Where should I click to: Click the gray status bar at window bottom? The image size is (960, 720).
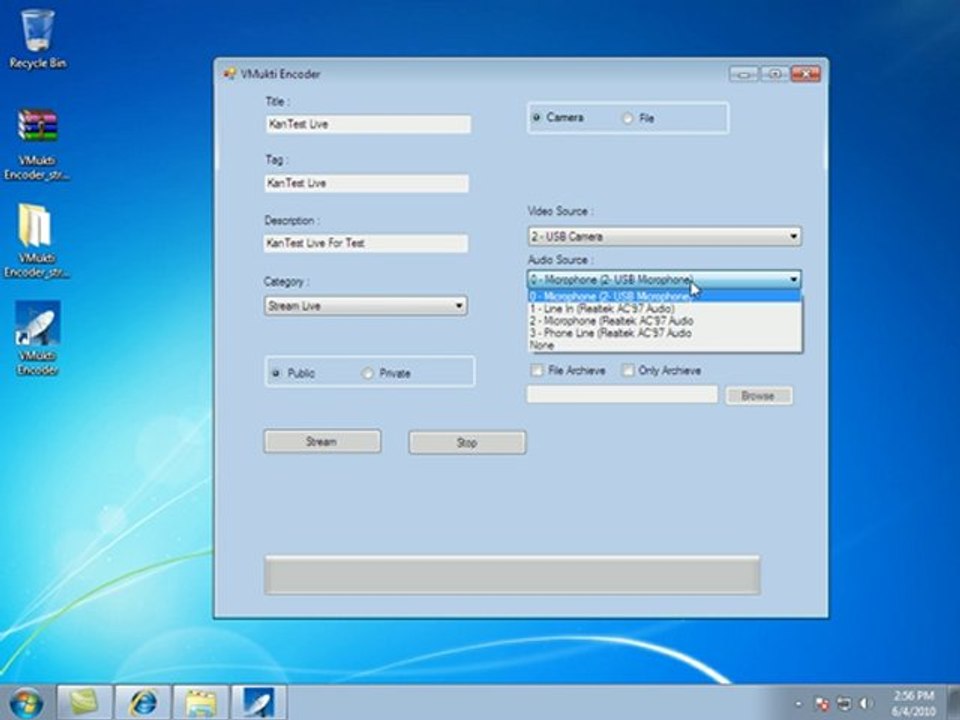coord(512,575)
